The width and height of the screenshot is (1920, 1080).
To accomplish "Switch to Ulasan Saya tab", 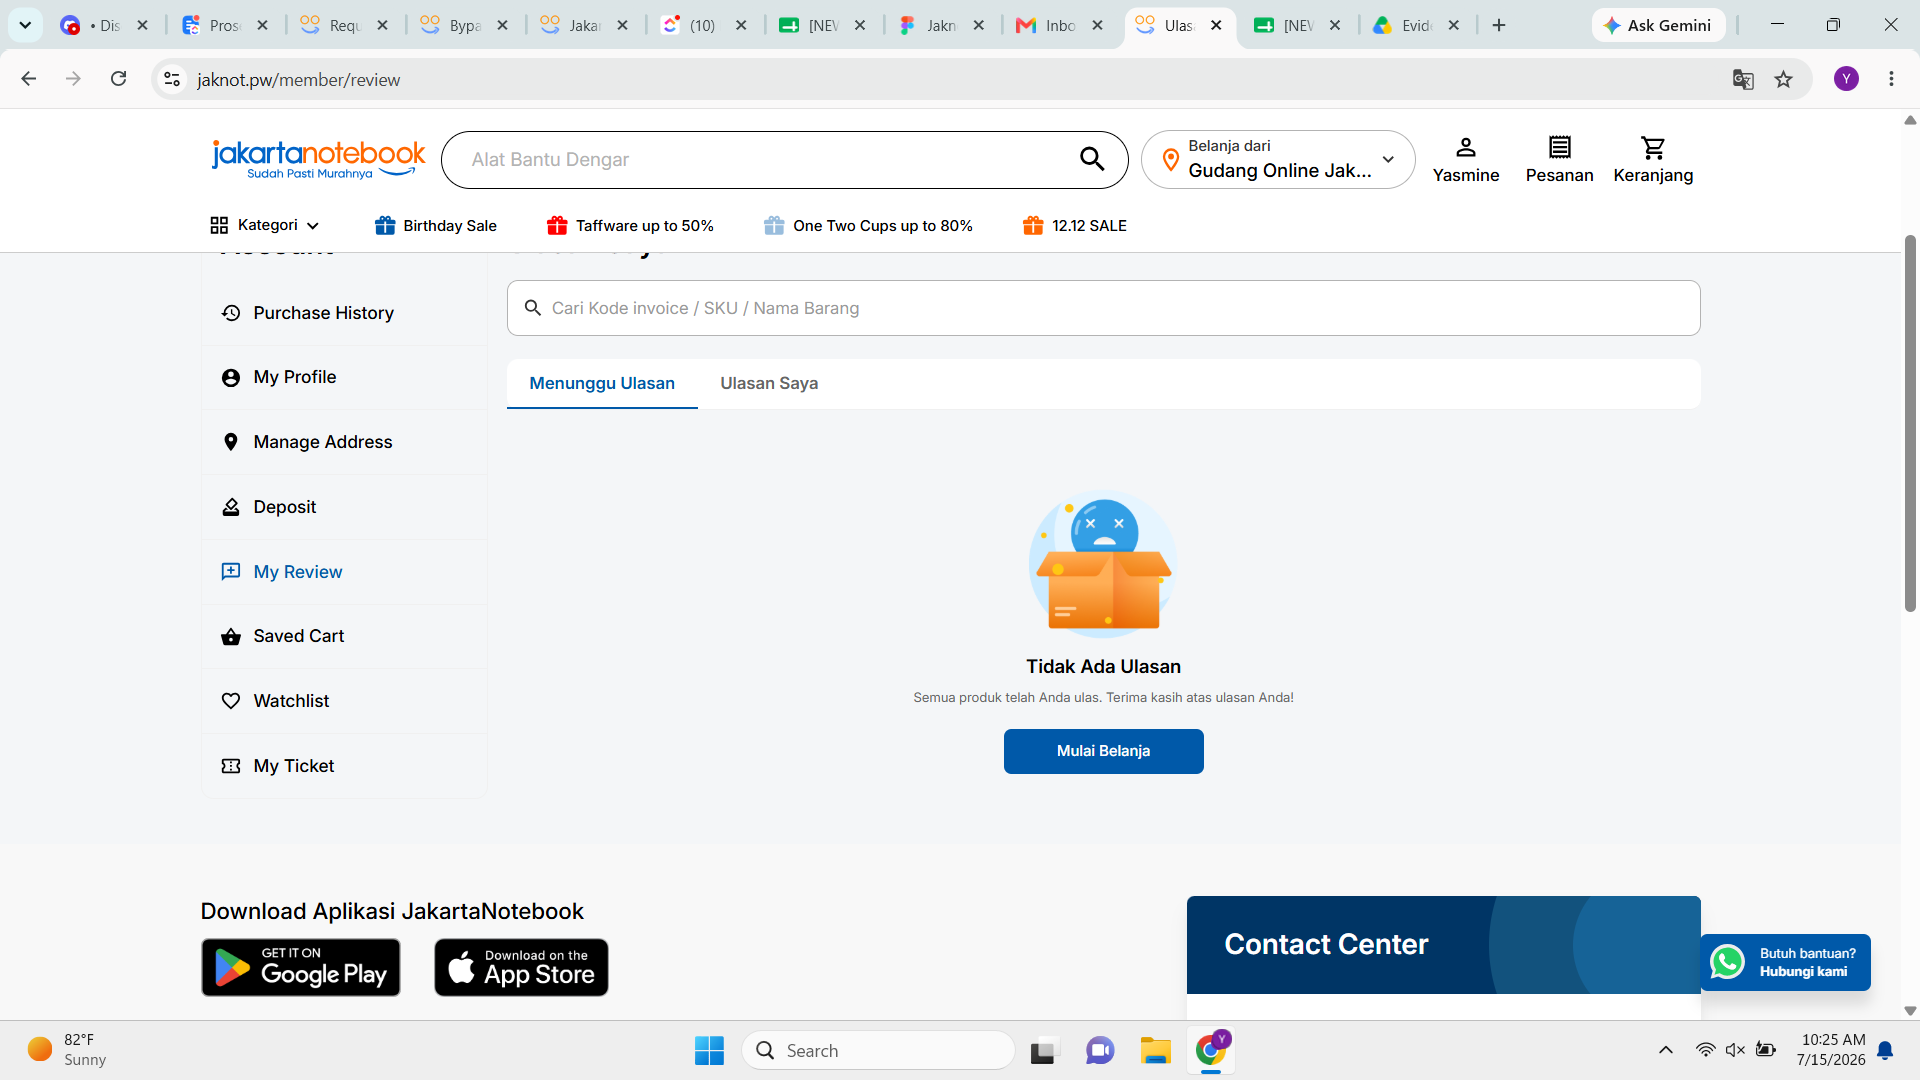I will pos(769,384).
